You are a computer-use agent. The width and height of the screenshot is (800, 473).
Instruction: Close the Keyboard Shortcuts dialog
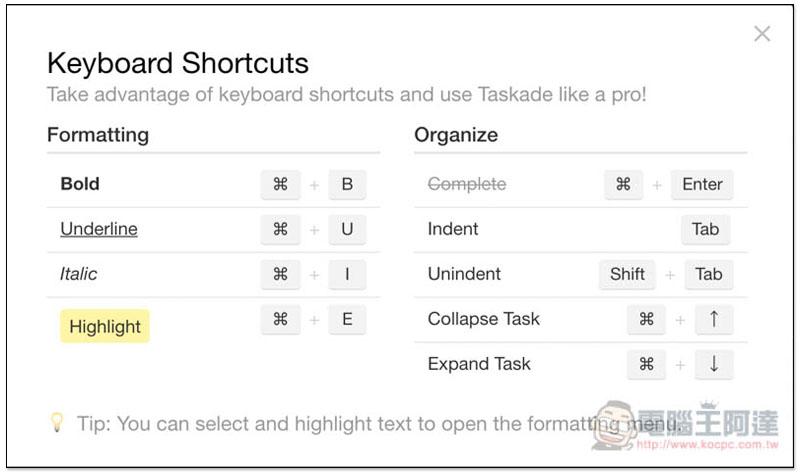coord(762,34)
